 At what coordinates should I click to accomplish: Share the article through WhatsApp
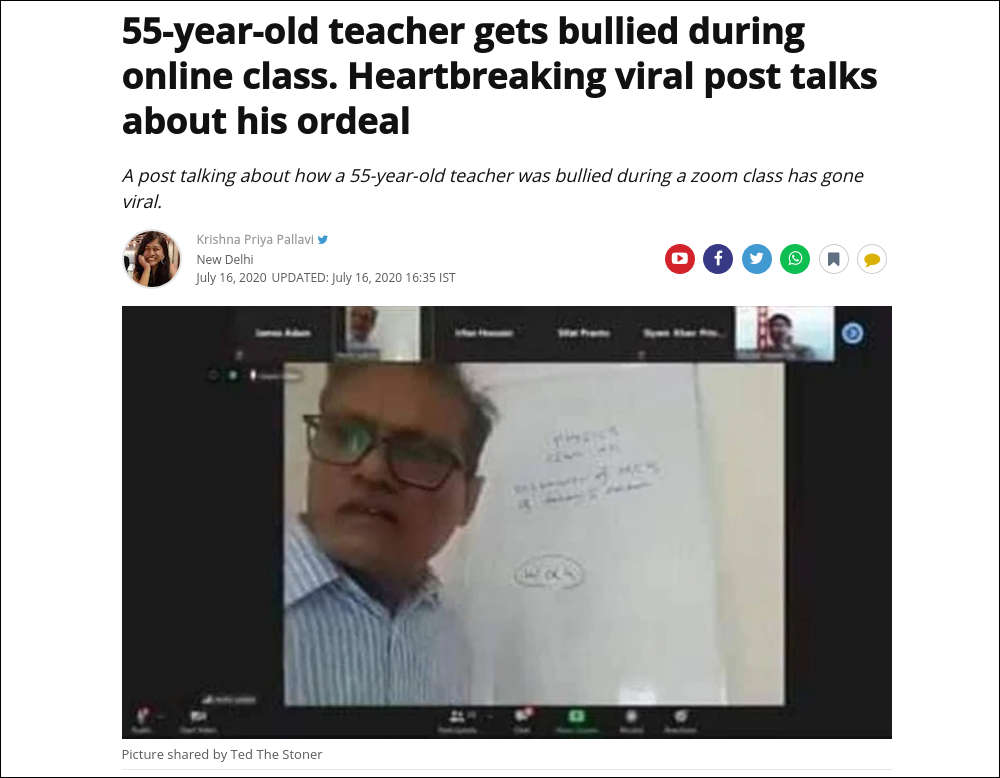tap(795, 259)
